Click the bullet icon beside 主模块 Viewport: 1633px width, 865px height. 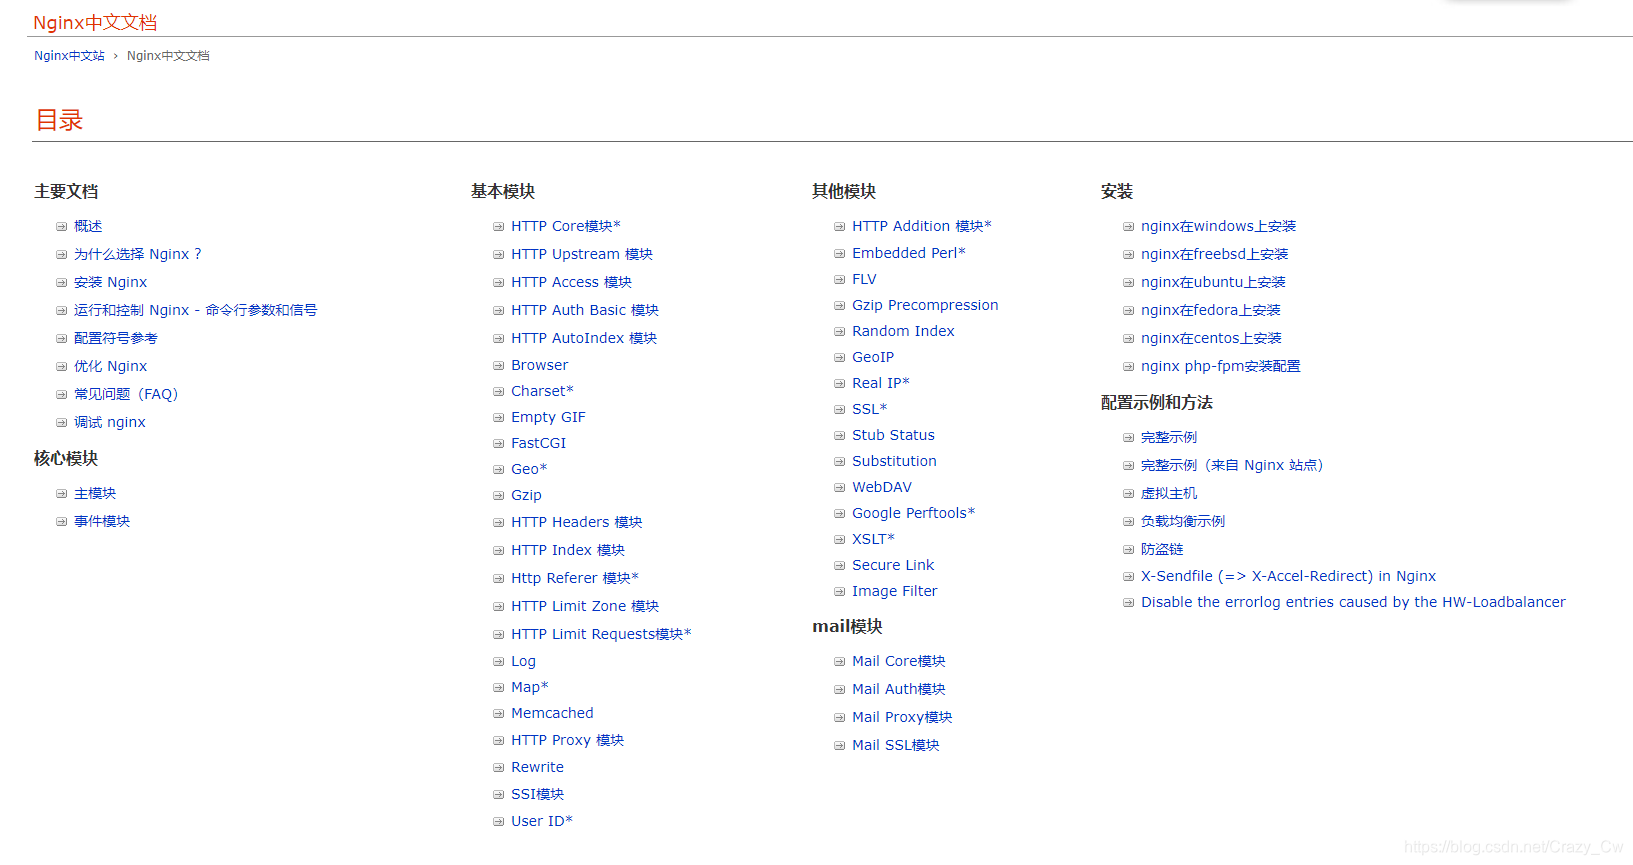(x=61, y=494)
